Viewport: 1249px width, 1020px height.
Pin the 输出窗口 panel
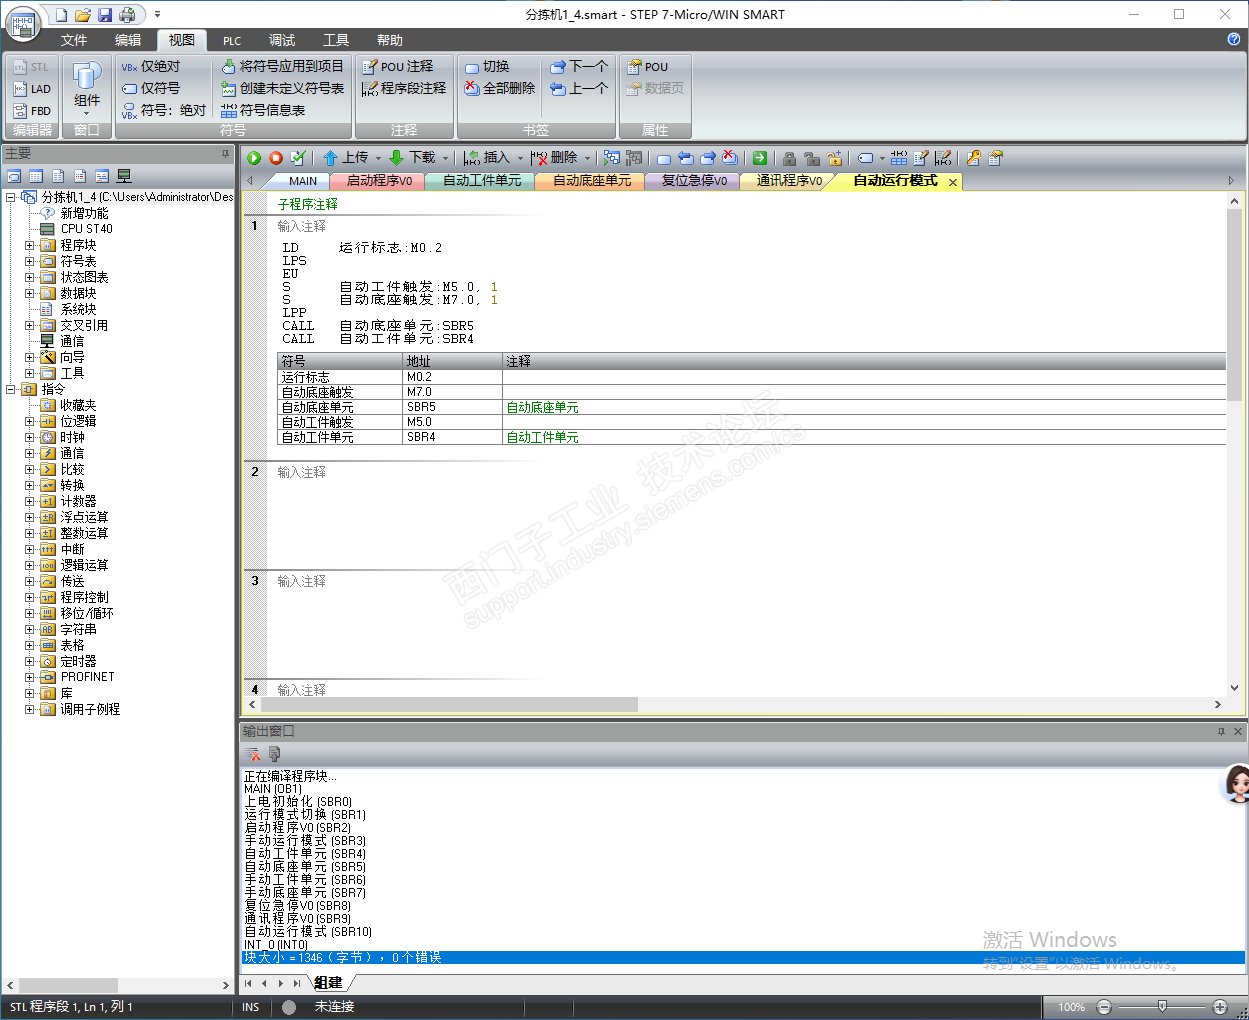point(1221,731)
